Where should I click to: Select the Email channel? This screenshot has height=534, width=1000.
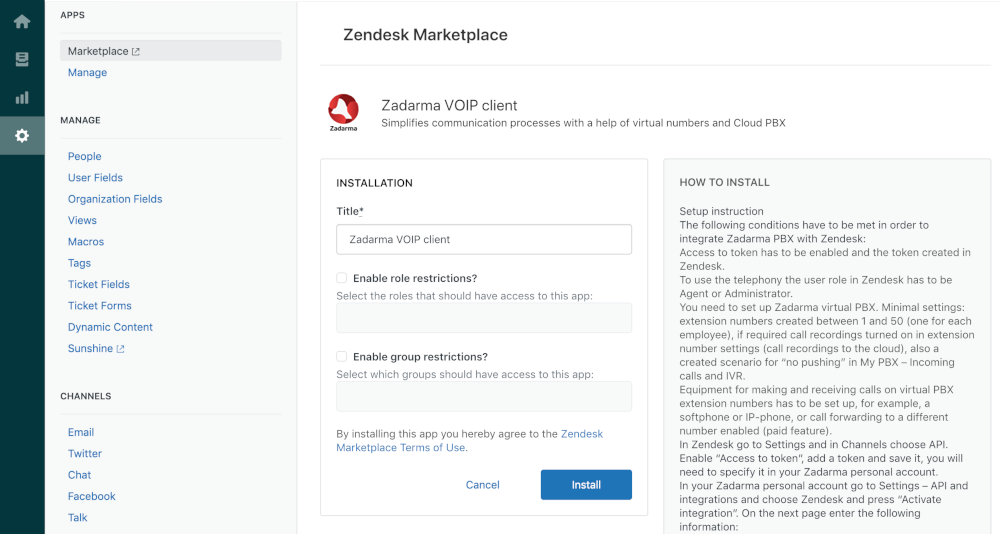(80, 432)
